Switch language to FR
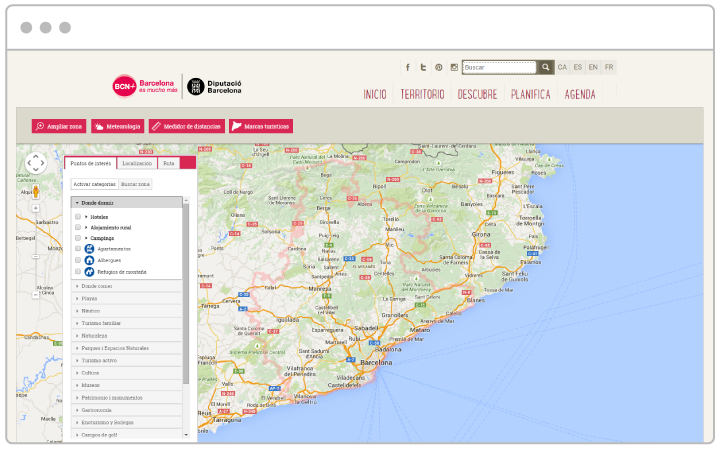 pos(609,68)
